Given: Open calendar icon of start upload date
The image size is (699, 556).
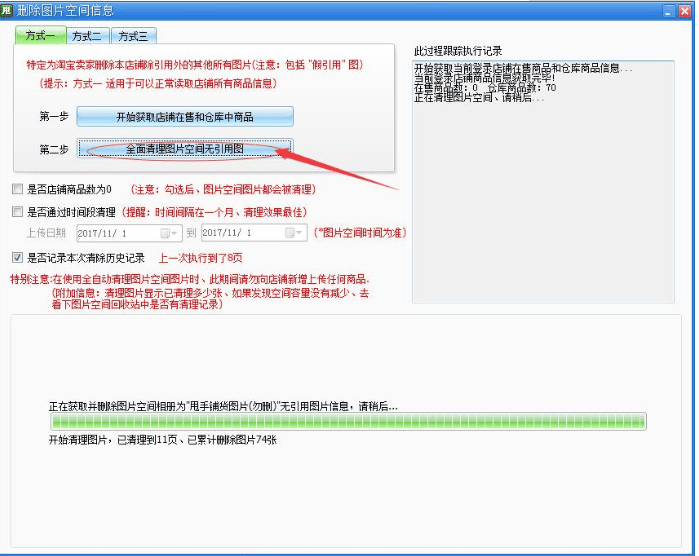Looking at the screenshot, I should tap(165, 233).
